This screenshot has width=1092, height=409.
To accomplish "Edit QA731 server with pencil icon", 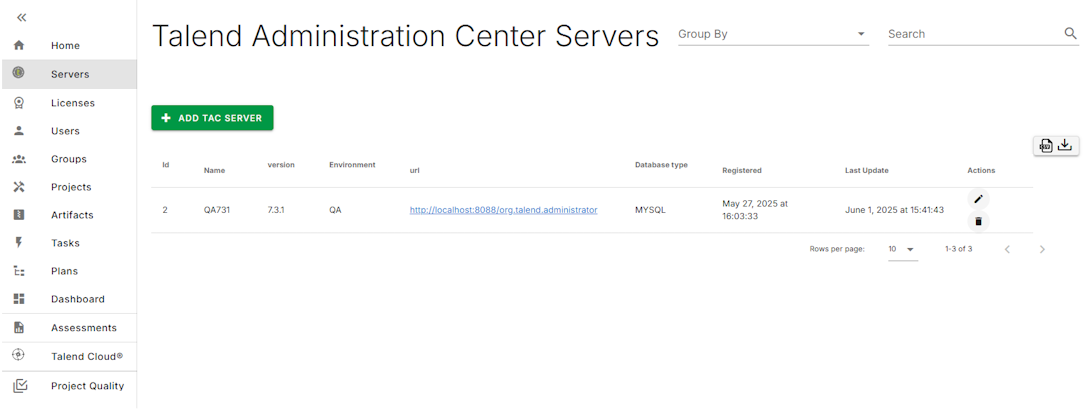I will pyautogui.click(x=978, y=199).
